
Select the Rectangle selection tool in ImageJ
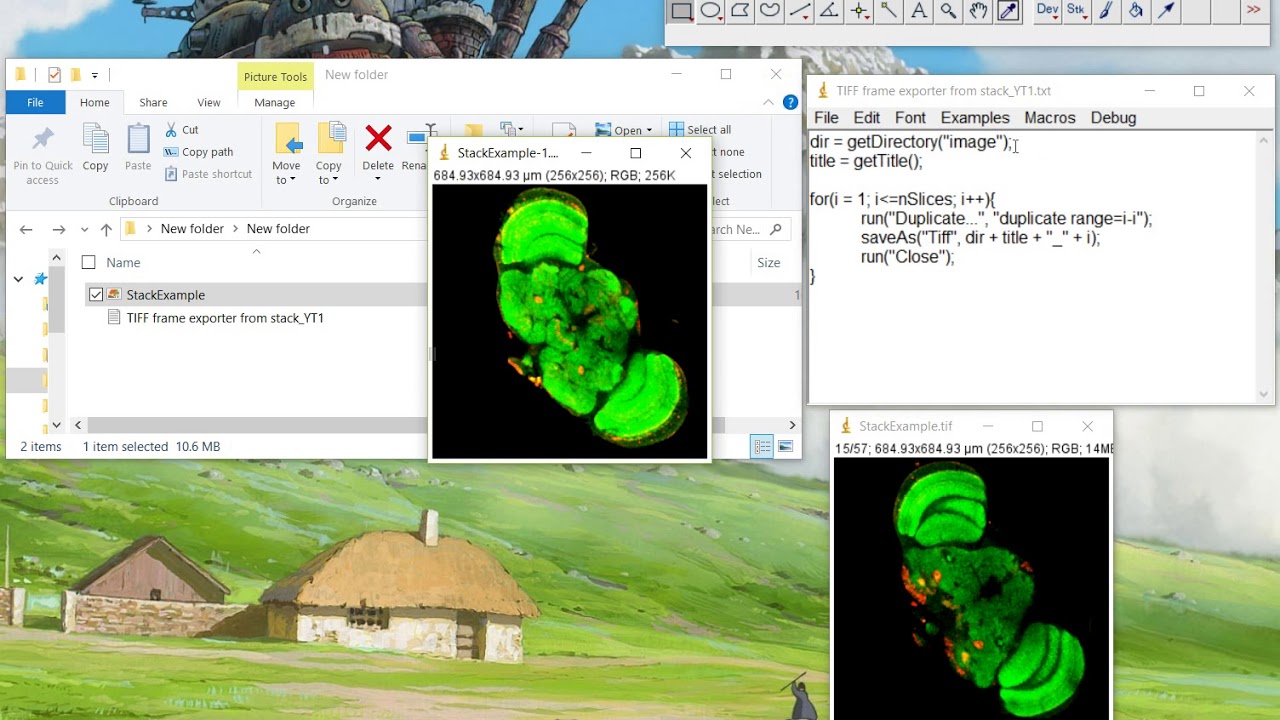681,11
